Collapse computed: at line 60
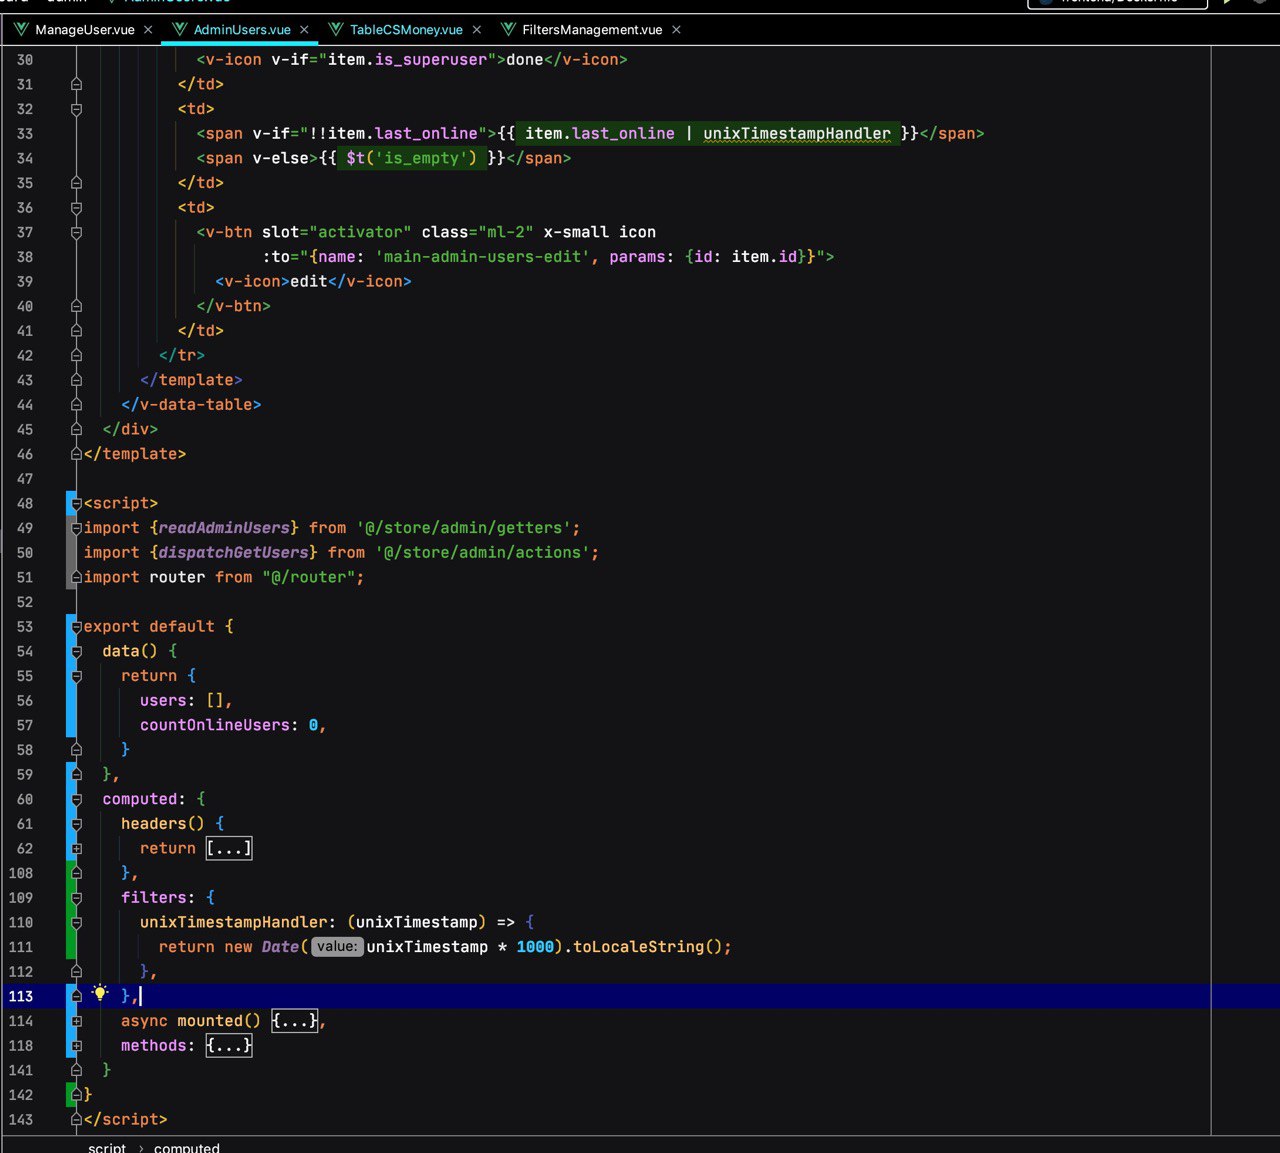 pyautogui.click(x=76, y=800)
